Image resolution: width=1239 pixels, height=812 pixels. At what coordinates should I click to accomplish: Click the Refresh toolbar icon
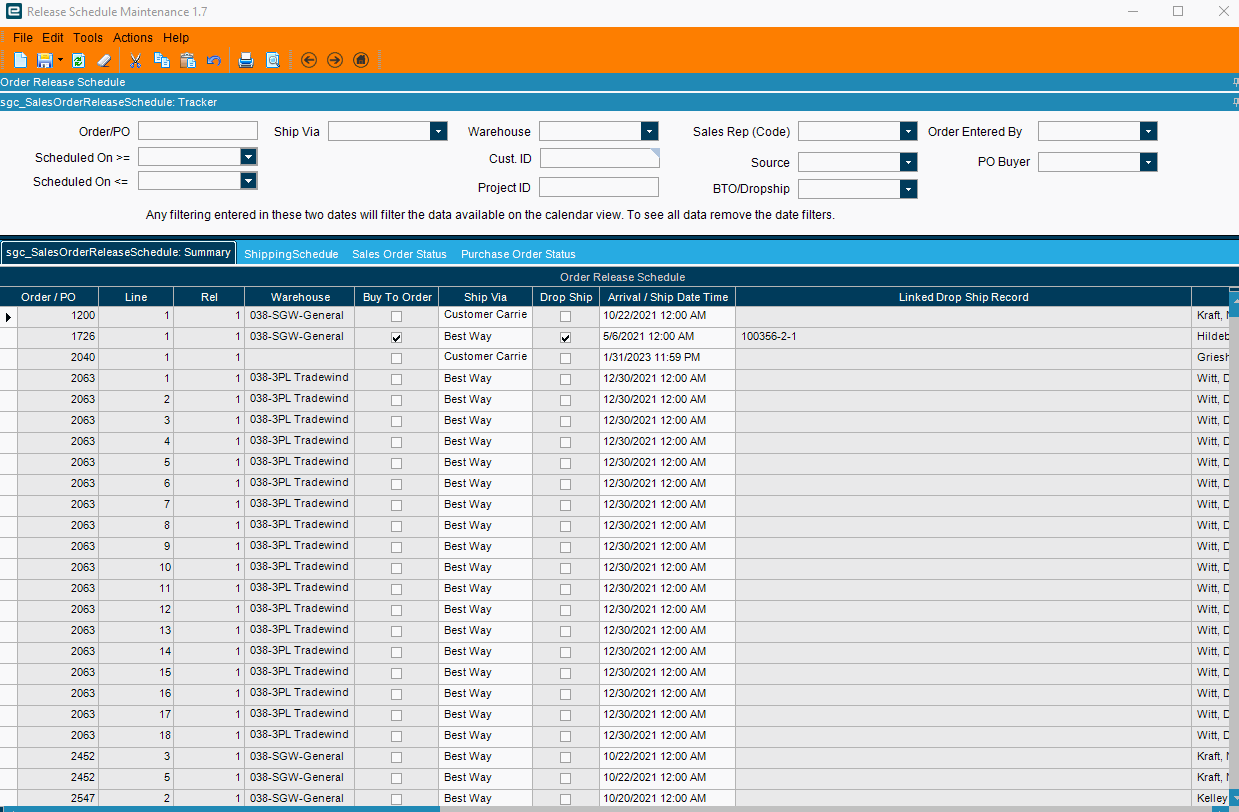[x=79, y=60]
